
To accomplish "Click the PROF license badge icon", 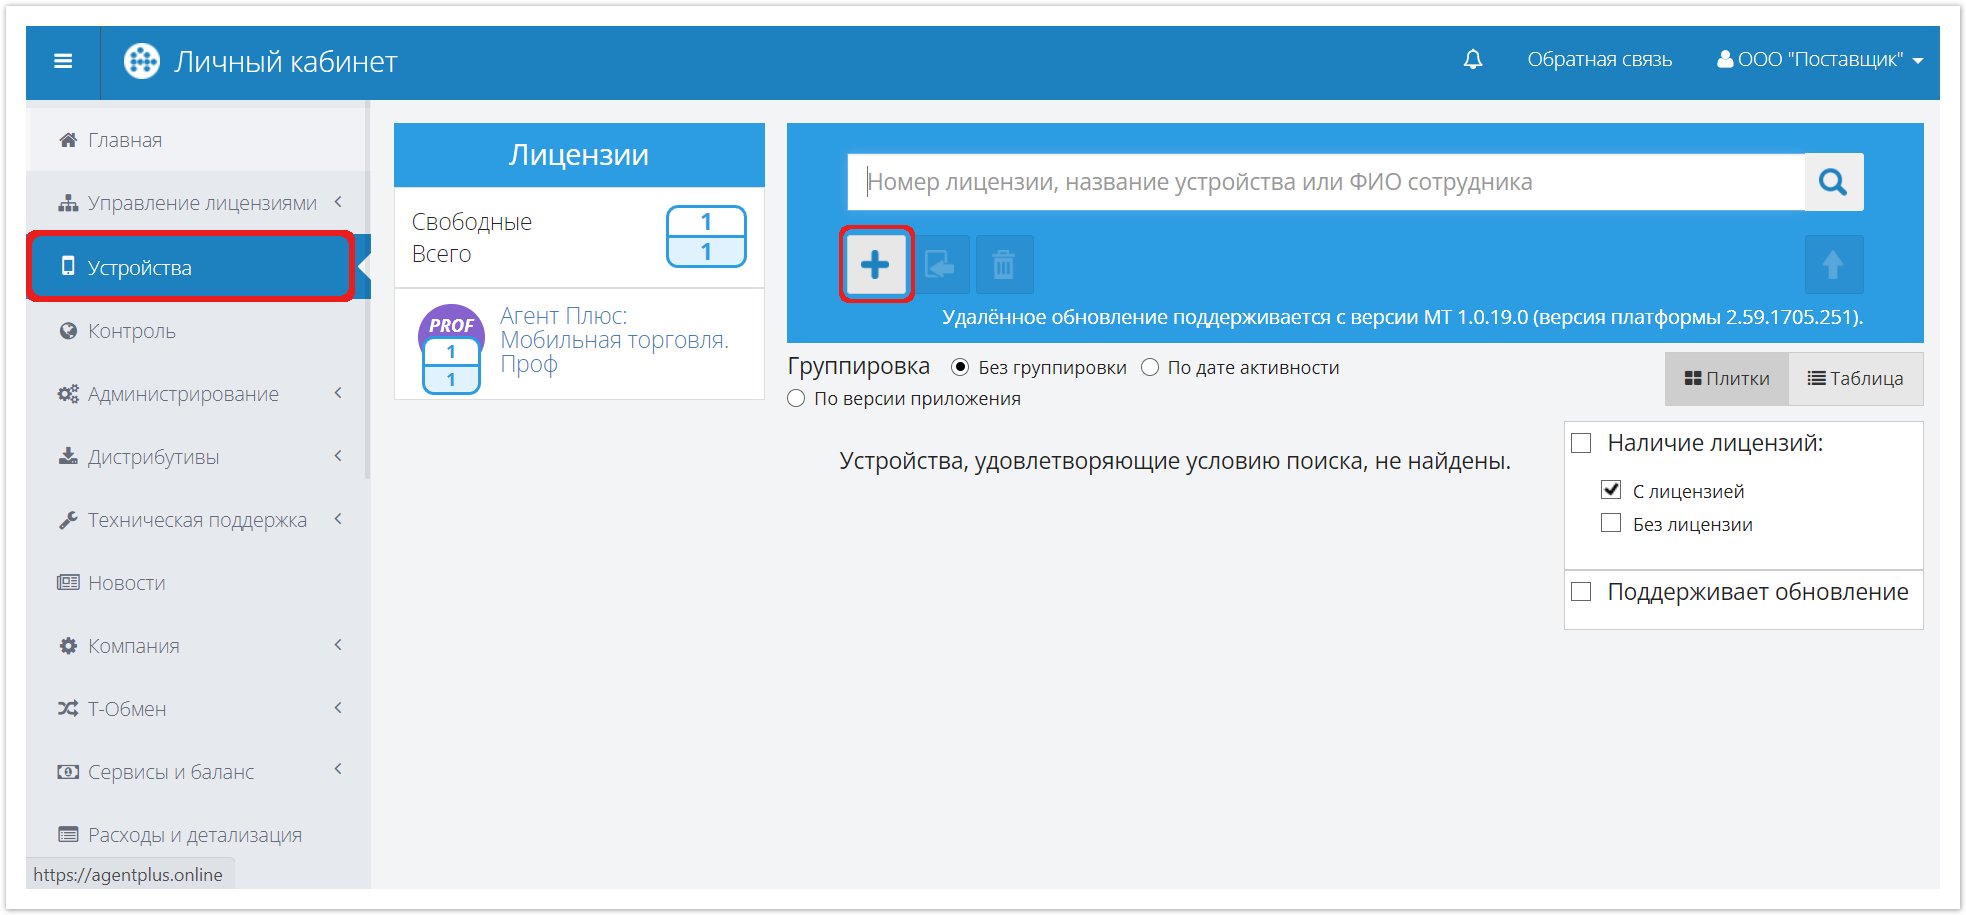I will (x=451, y=325).
